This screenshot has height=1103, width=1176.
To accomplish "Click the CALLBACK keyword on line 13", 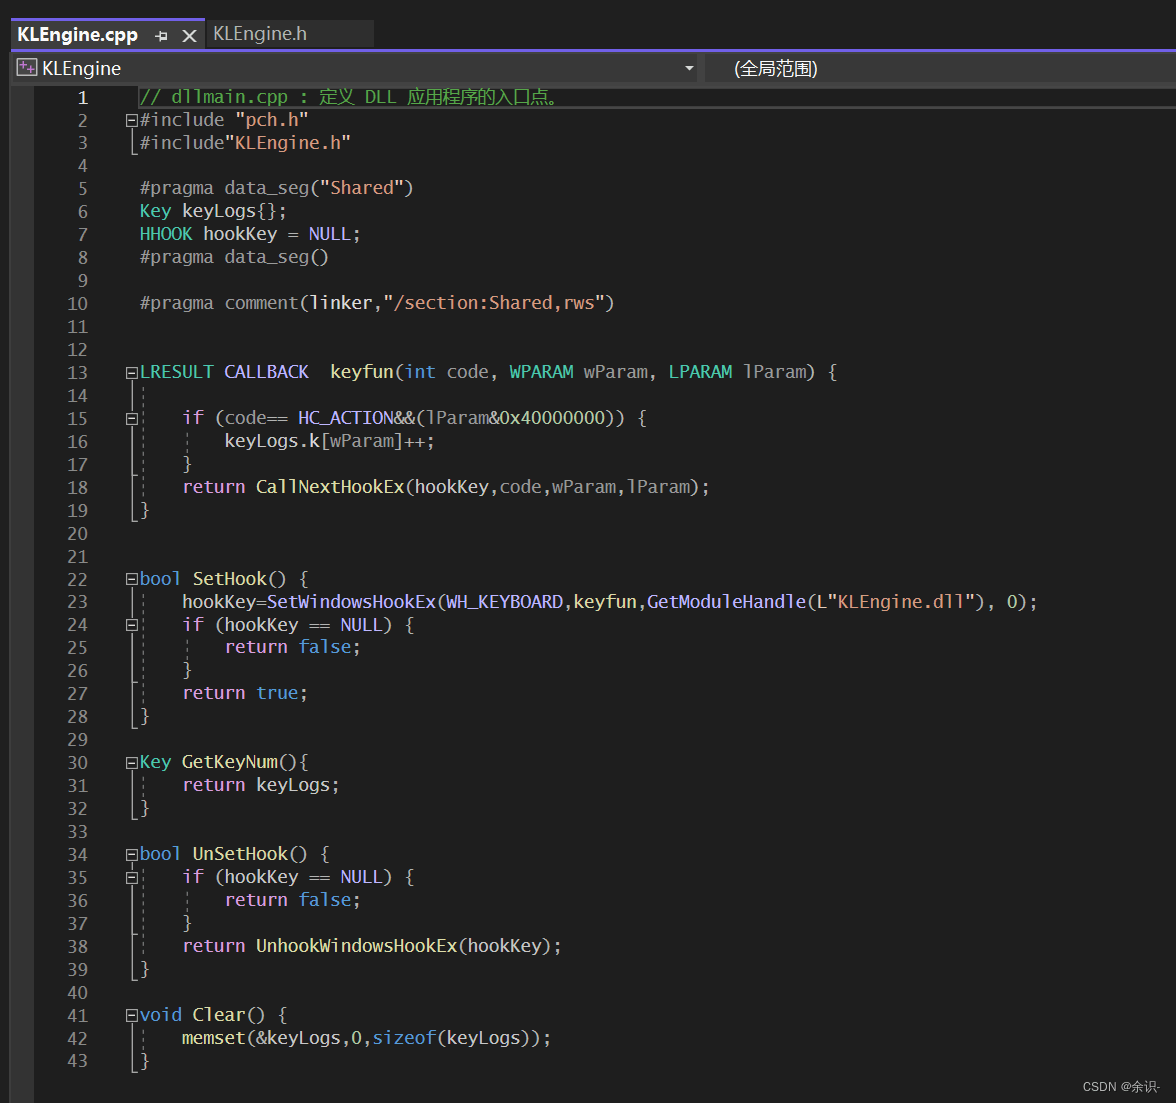I will (266, 372).
